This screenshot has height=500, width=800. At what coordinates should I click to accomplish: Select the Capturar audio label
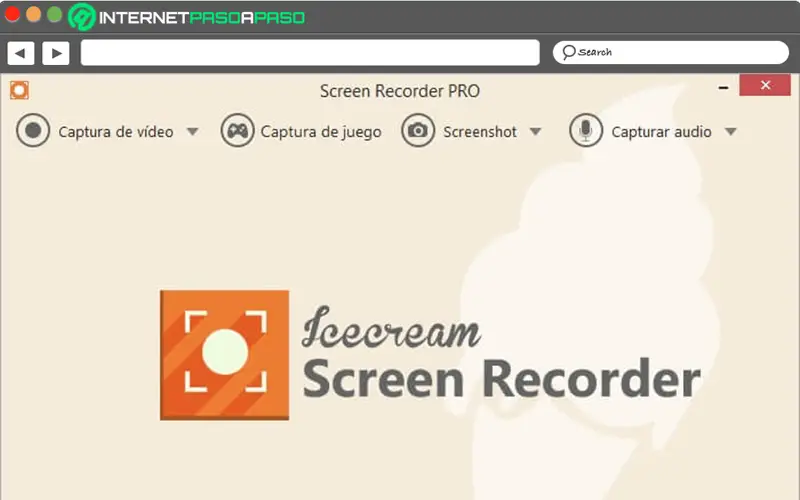click(661, 132)
